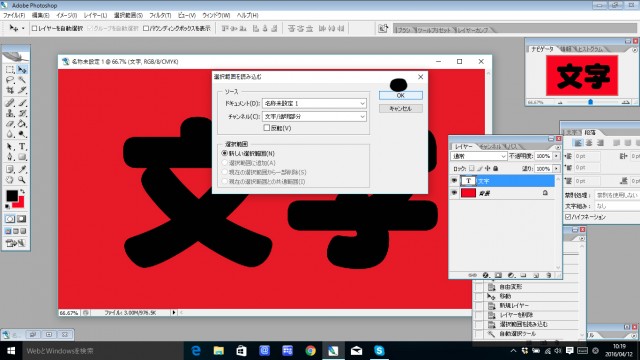Switch to Quick Mask mode
This screenshot has width=640, height=360.
point(22,219)
